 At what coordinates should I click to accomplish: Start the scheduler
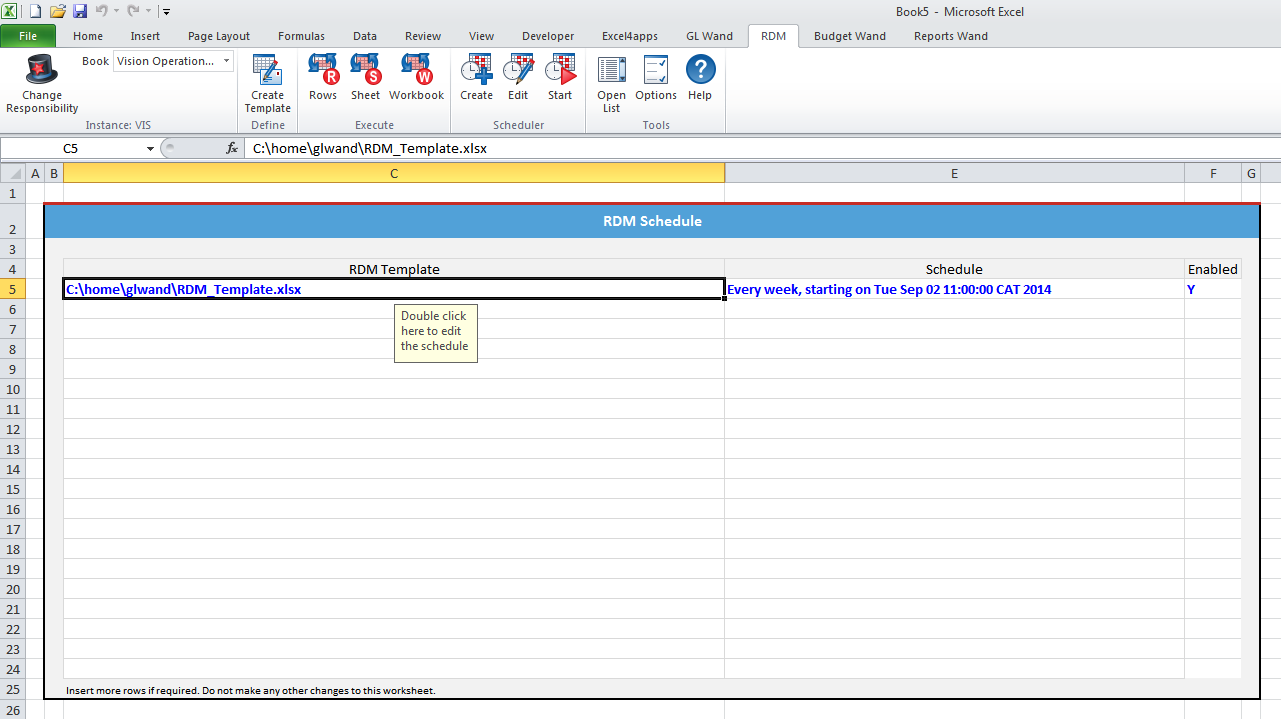[x=560, y=78]
